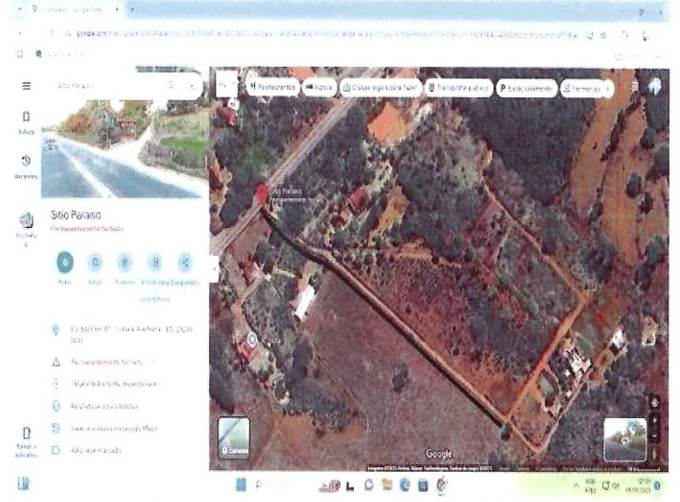Click the Transporte público chip

click(460, 87)
